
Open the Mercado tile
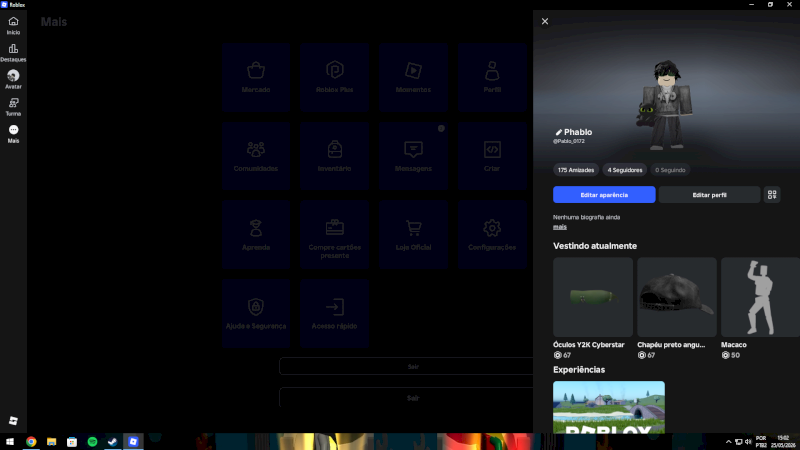tap(256, 78)
